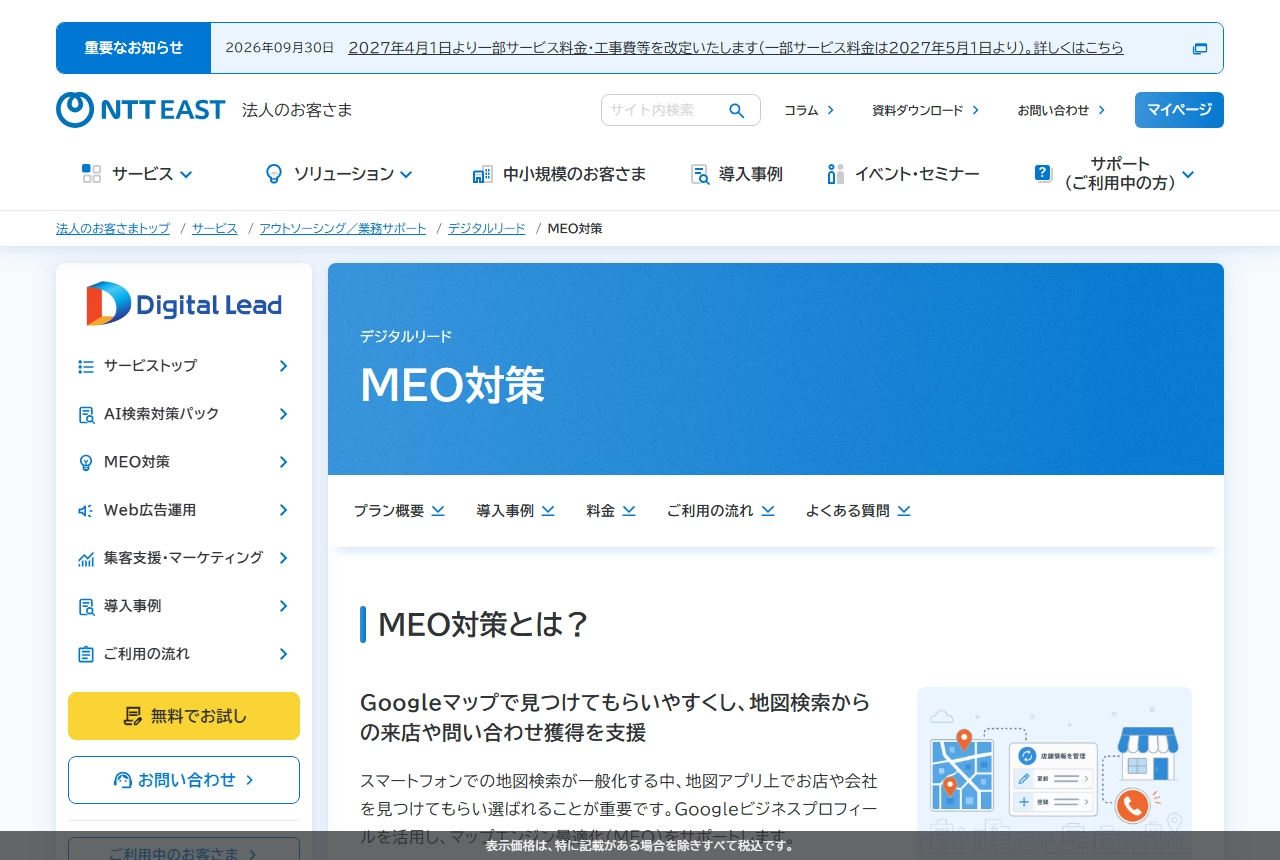Click the サポート question mark icon

(1043, 174)
